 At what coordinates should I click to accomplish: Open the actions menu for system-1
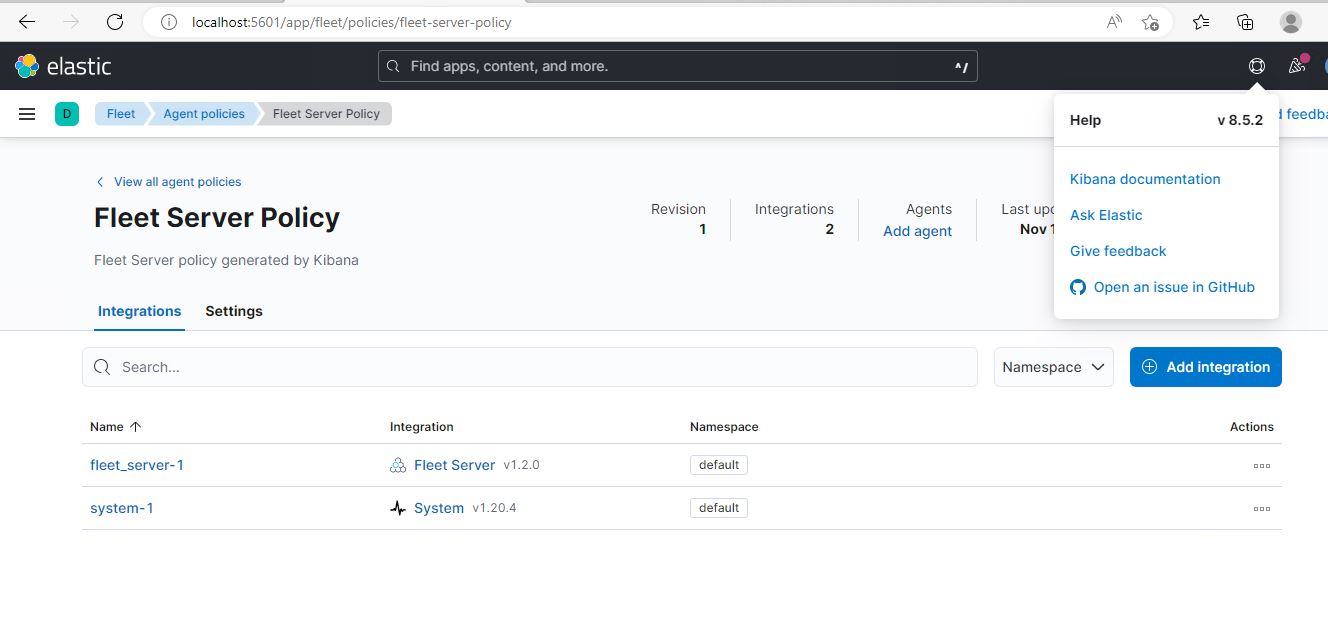[1261, 508]
